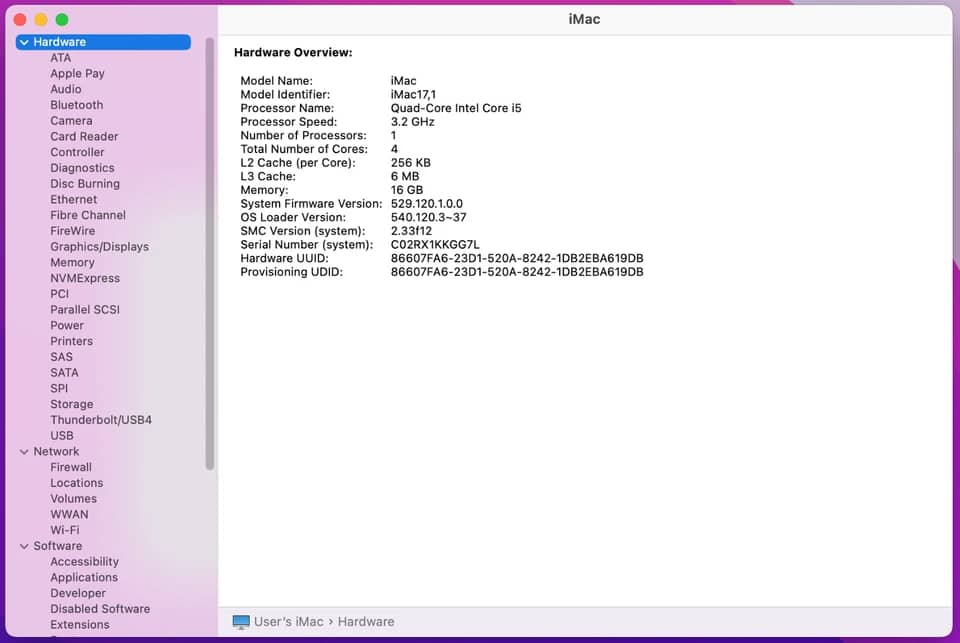This screenshot has height=643, width=960.
Task: Select SAS in the sidebar
Action: [x=61, y=357]
